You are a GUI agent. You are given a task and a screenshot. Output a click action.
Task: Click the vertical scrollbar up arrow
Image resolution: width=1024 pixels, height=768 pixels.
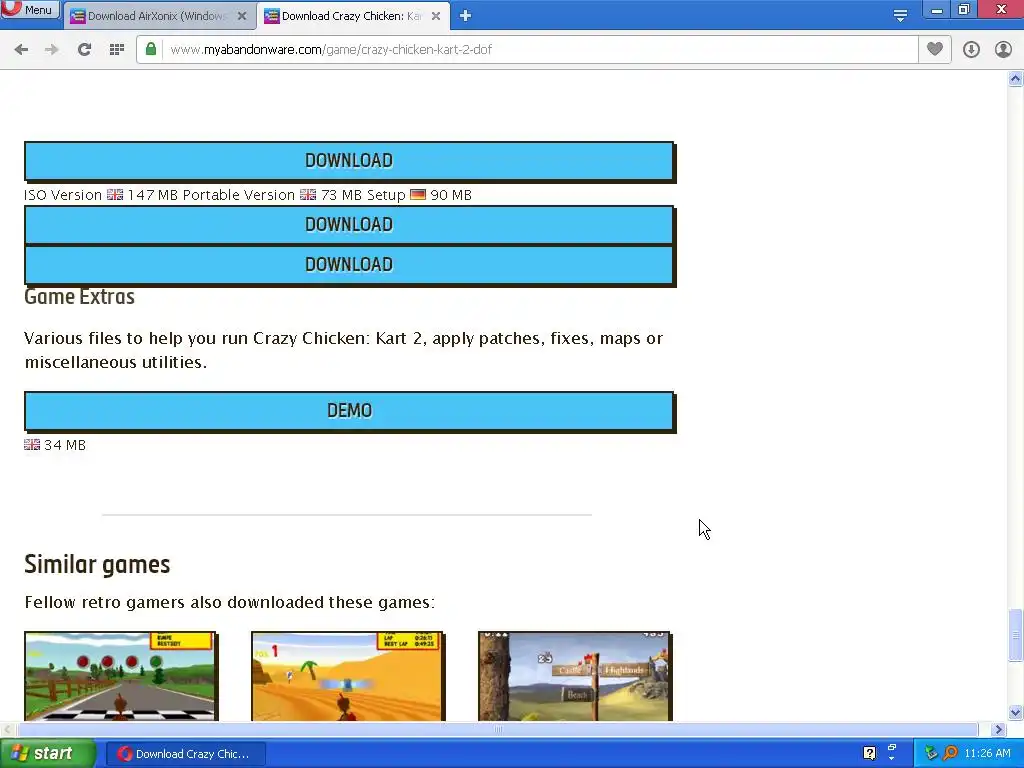[x=1015, y=79]
